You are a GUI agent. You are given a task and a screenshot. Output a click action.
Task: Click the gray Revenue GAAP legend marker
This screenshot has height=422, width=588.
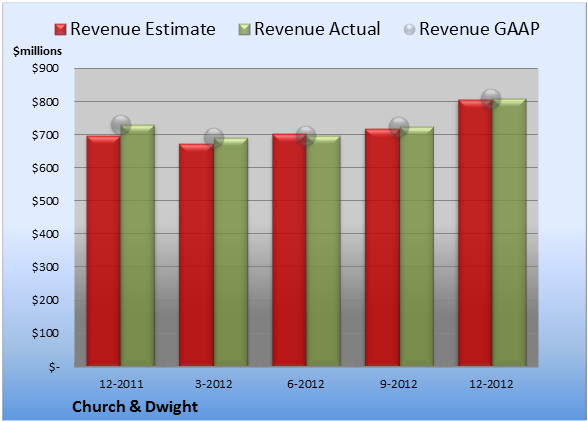pos(410,30)
